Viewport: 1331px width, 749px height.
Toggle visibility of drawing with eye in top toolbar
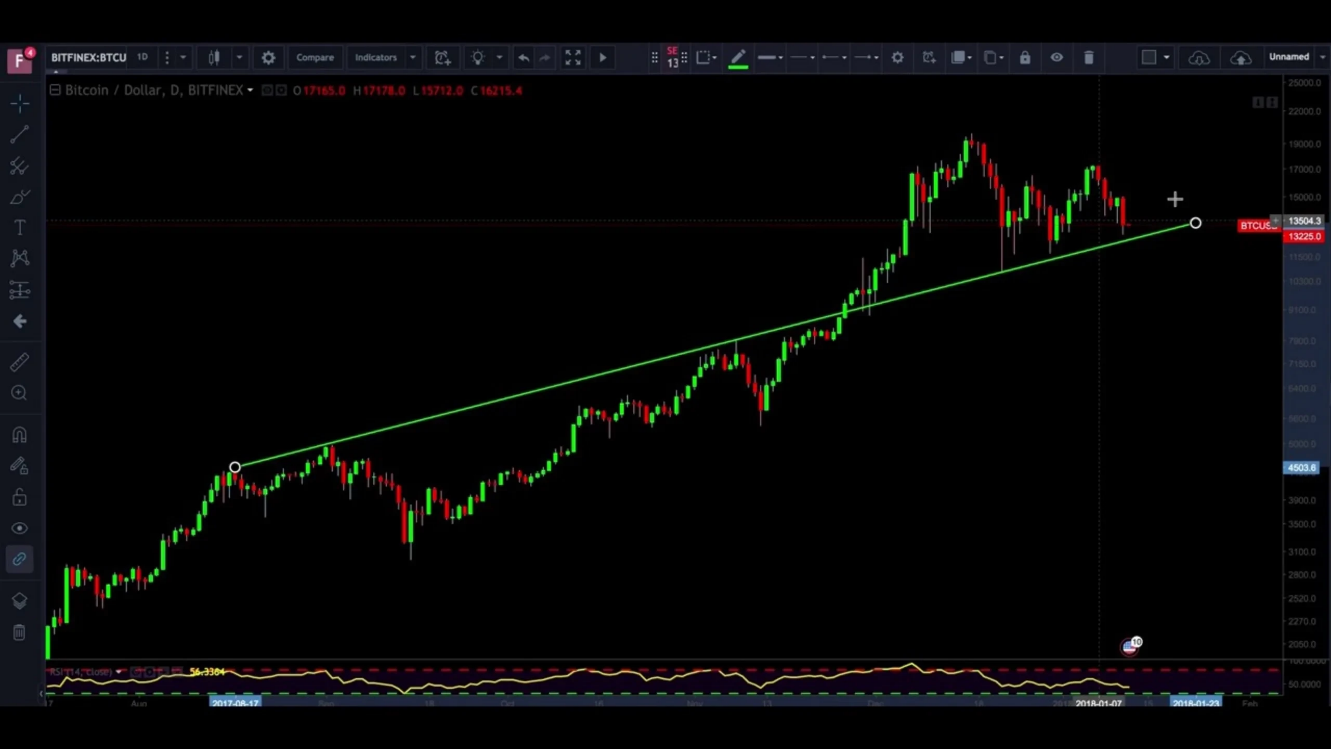tap(1057, 58)
